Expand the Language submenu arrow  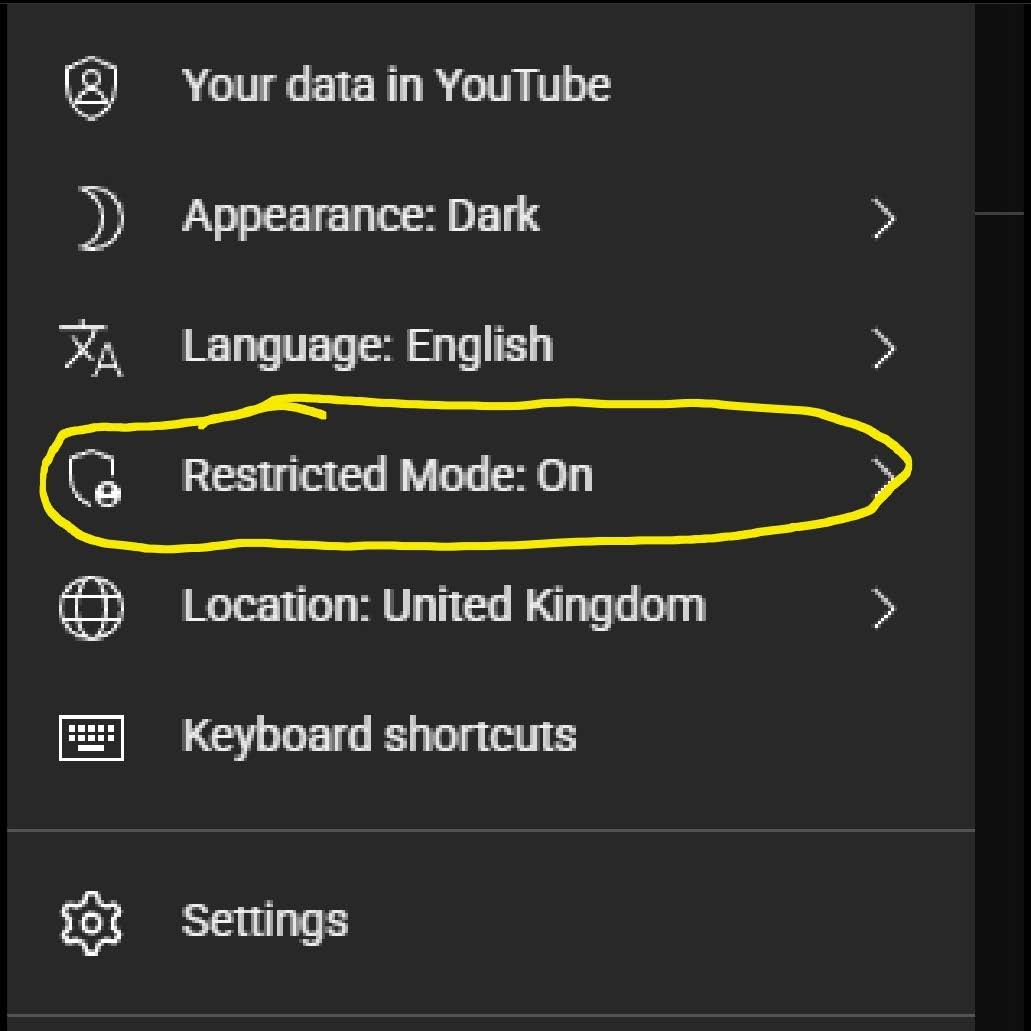point(883,349)
